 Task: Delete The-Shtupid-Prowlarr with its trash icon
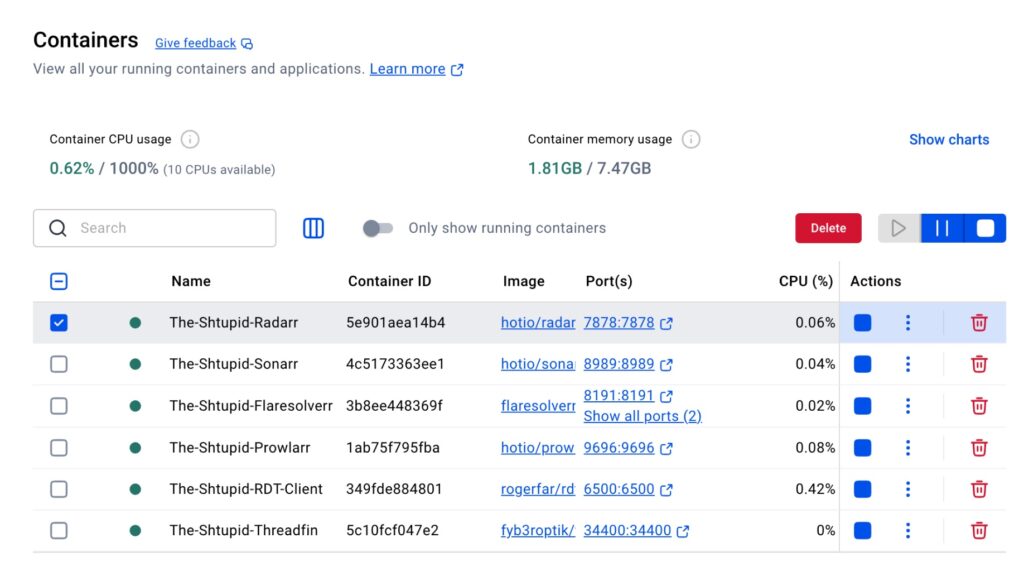click(979, 448)
